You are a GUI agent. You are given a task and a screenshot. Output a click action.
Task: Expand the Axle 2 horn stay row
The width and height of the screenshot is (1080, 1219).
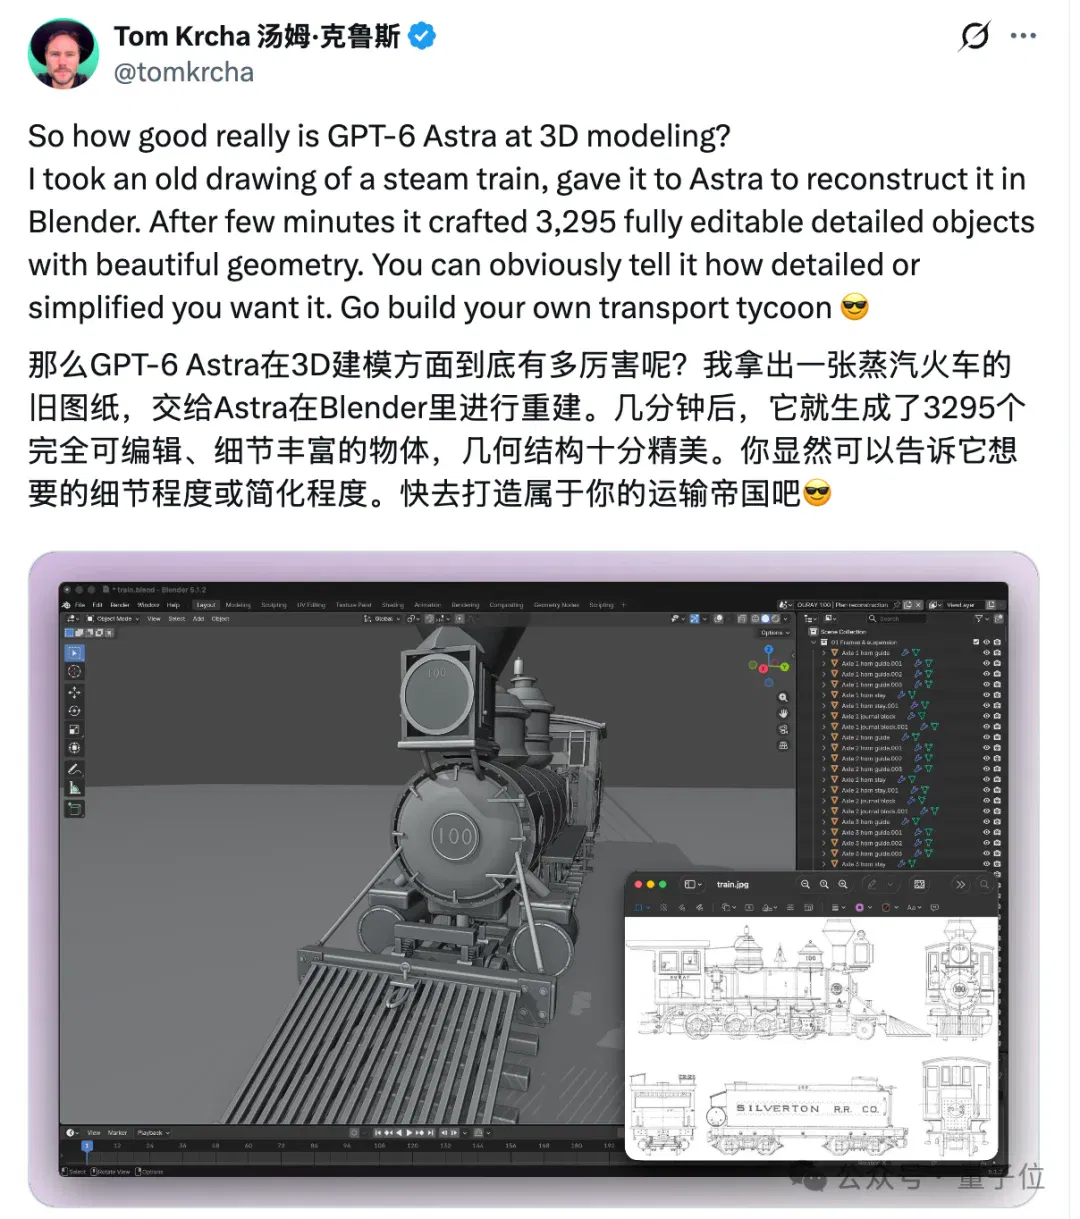(823, 779)
